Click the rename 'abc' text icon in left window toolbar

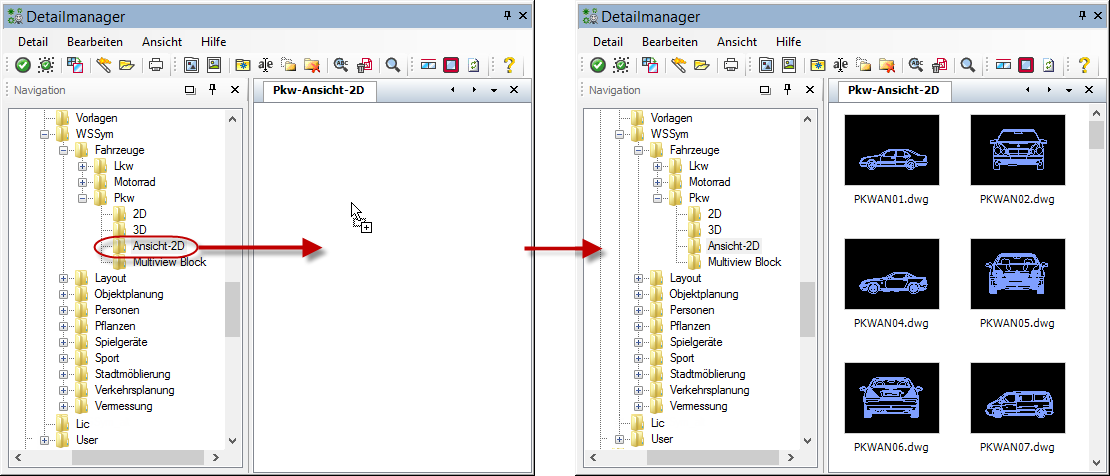click(x=265, y=65)
